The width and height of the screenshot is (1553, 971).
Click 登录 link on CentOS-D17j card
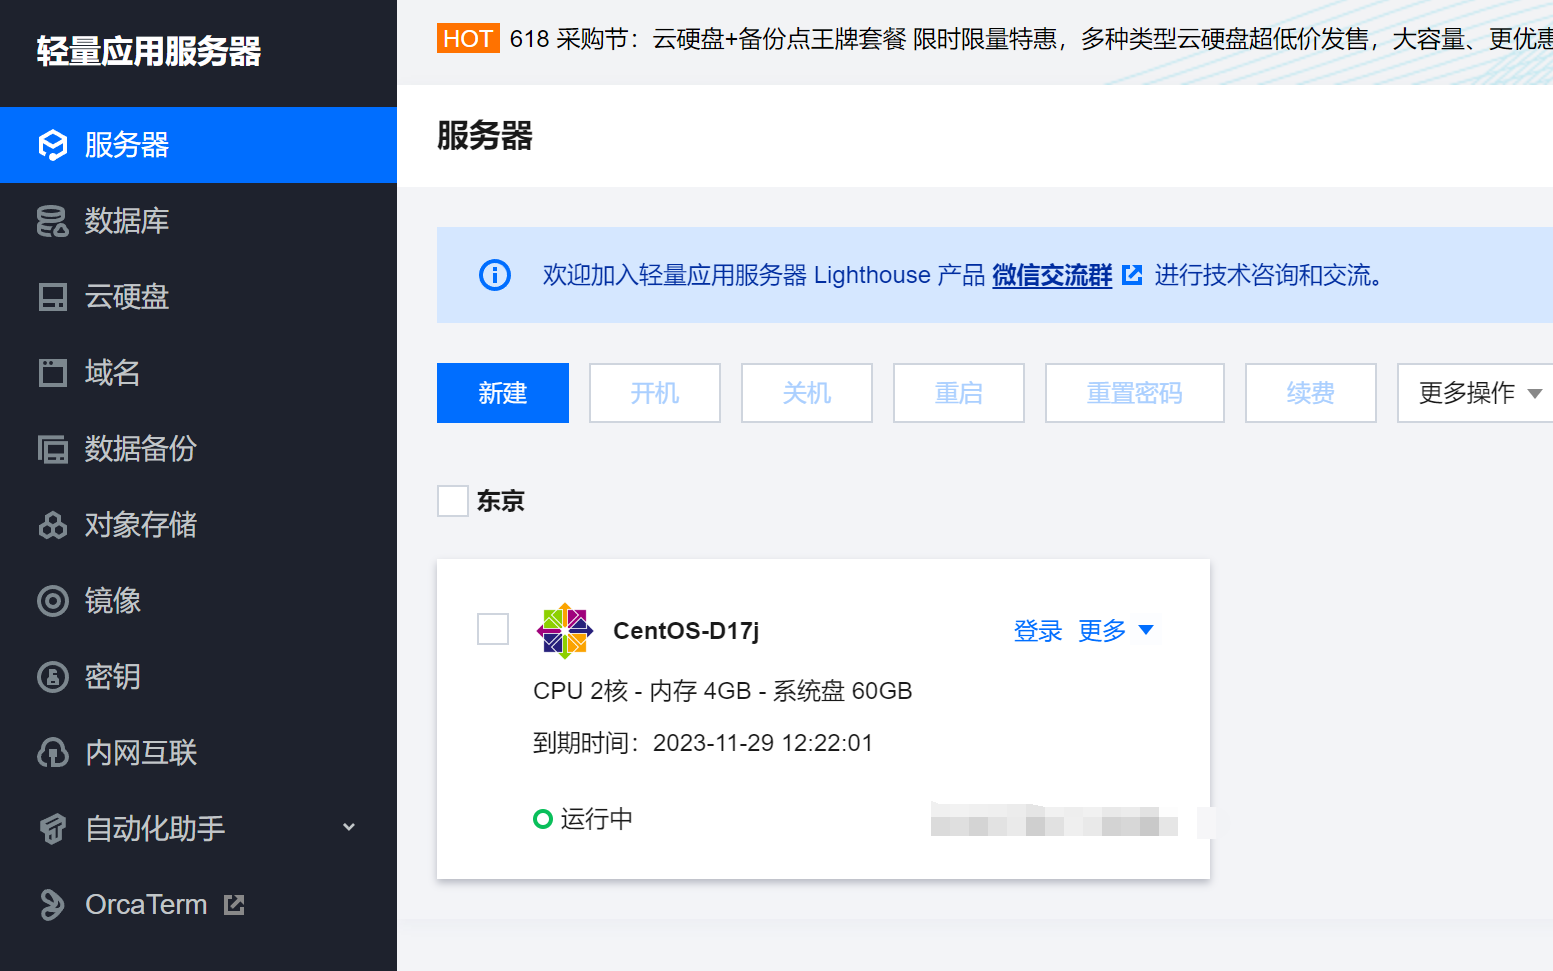1038,631
